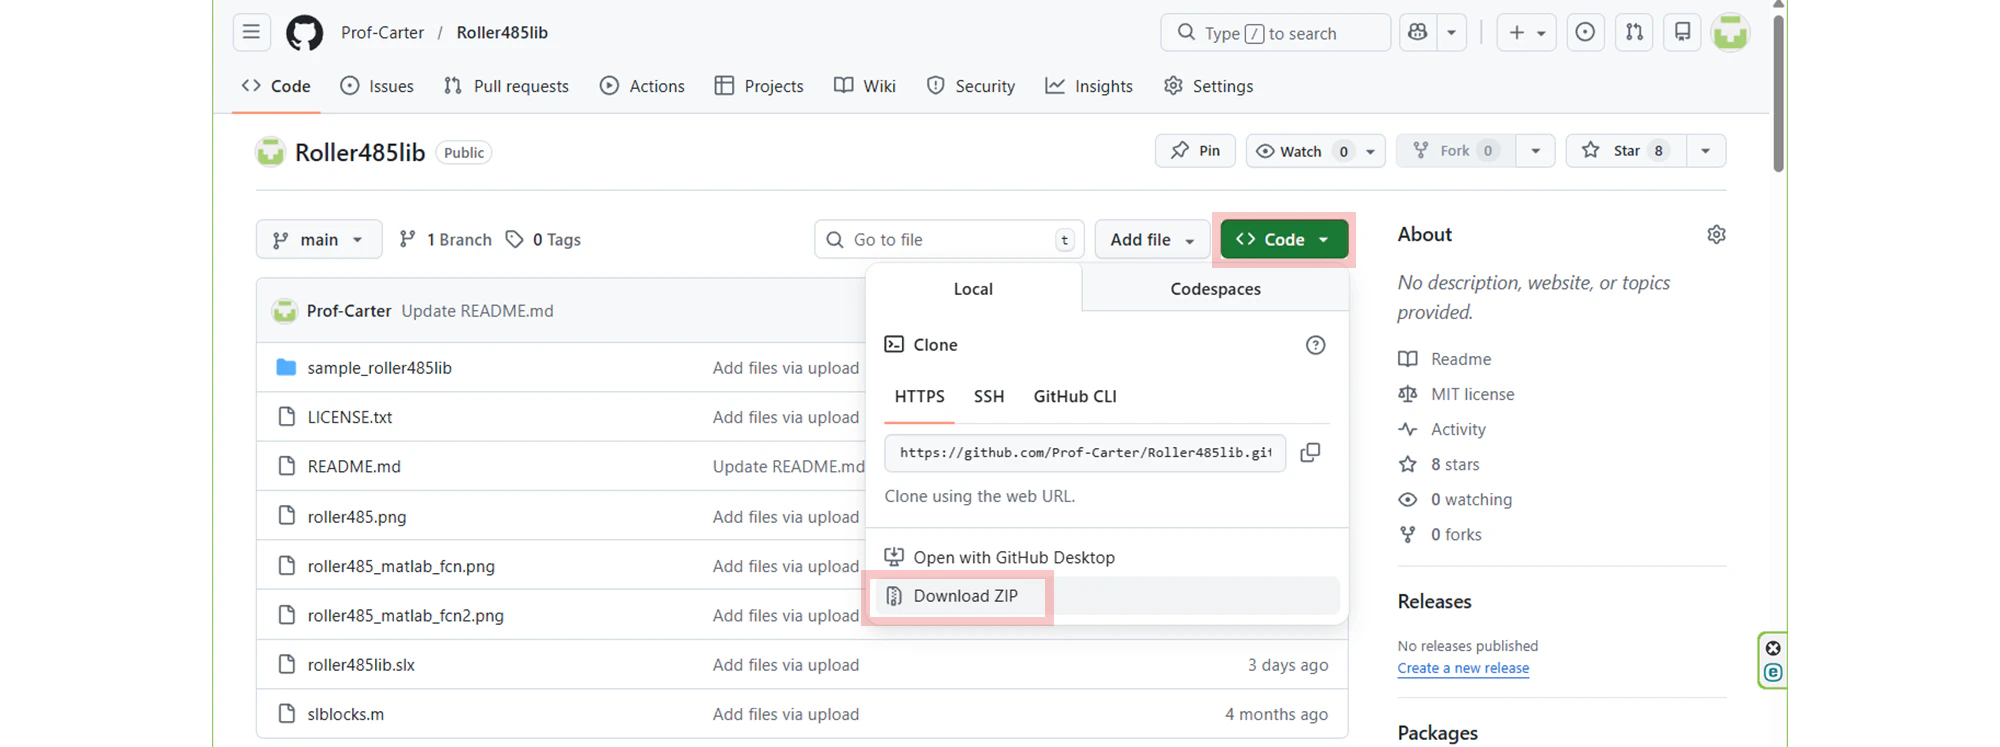The image size is (2000, 747).
Task: Open the clone help question icon
Action: (x=1315, y=345)
